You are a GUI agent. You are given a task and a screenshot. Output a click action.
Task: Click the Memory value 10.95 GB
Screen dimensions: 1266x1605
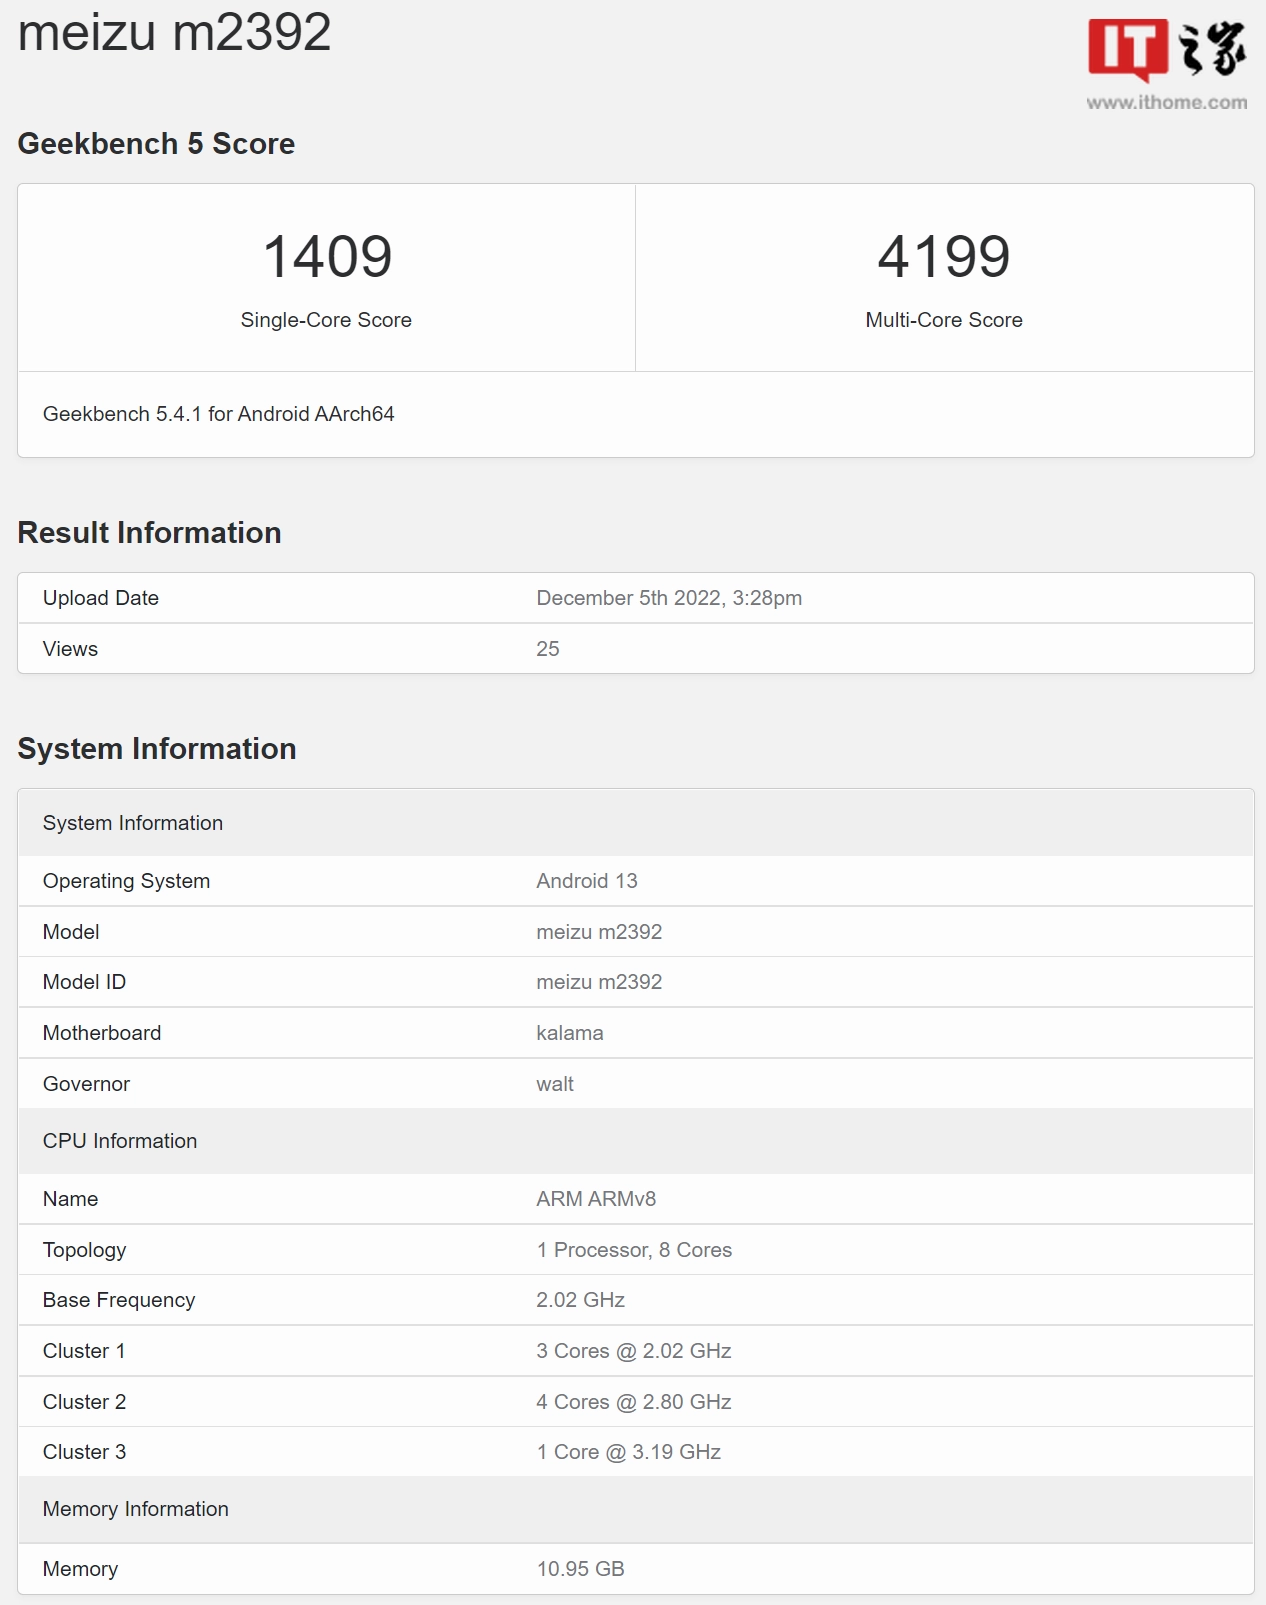(581, 1569)
